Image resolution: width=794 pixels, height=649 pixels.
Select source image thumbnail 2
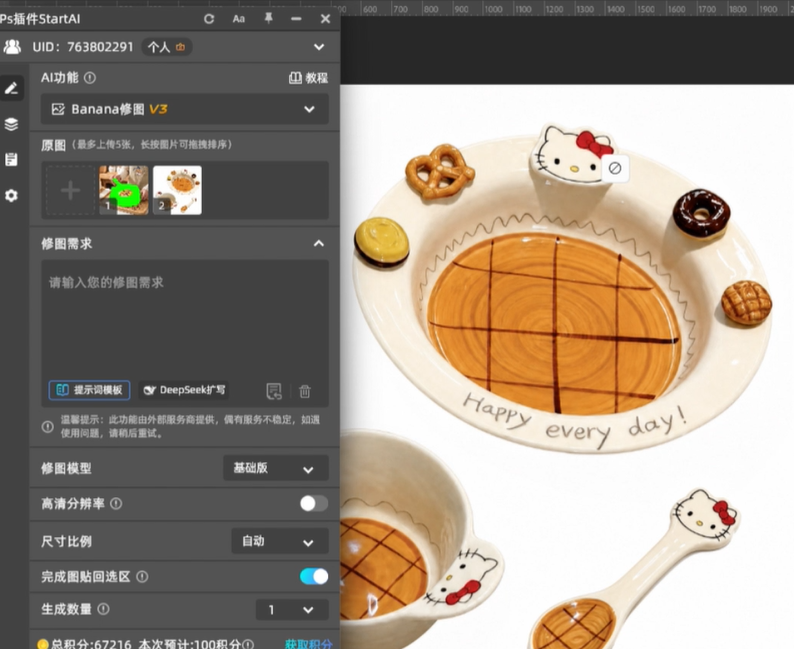[177, 190]
